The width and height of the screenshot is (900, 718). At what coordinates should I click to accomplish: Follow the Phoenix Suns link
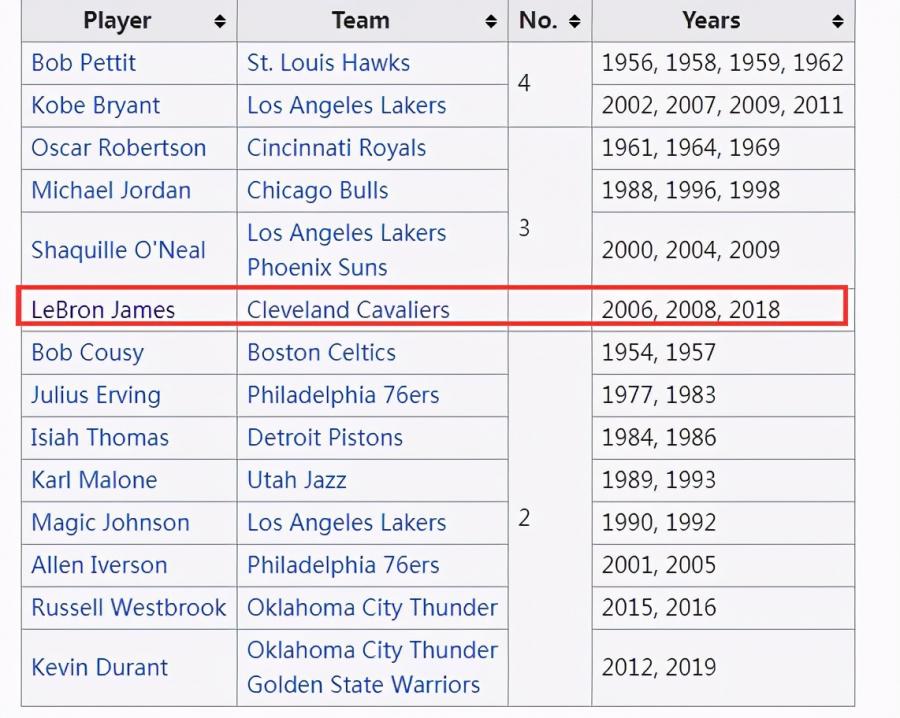pos(317,267)
